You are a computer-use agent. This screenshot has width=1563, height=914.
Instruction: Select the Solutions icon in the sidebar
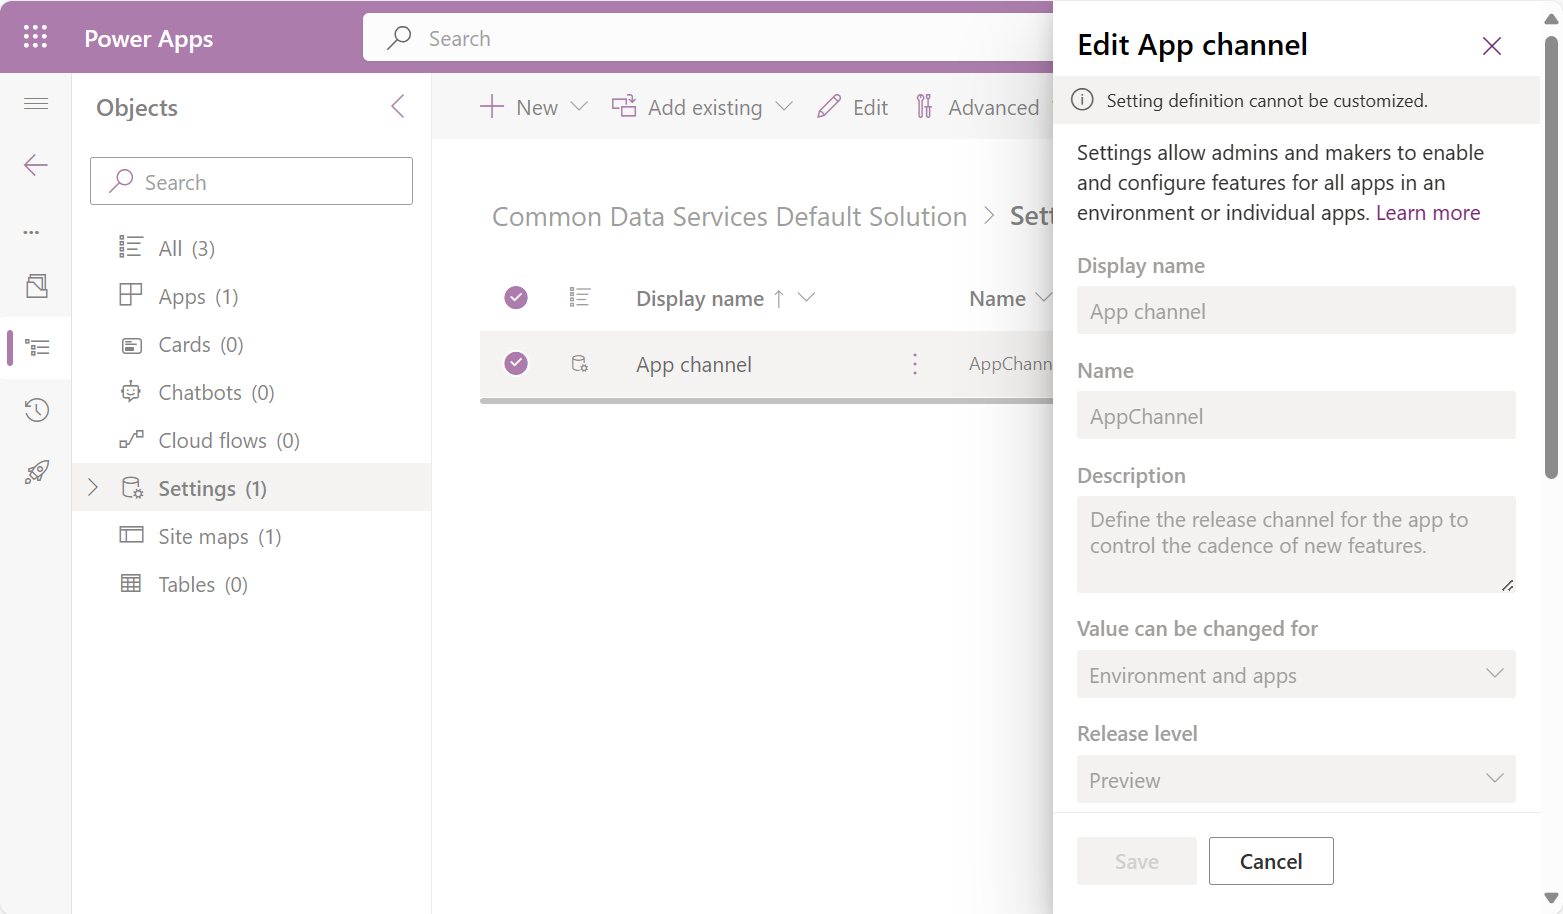click(x=36, y=286)
